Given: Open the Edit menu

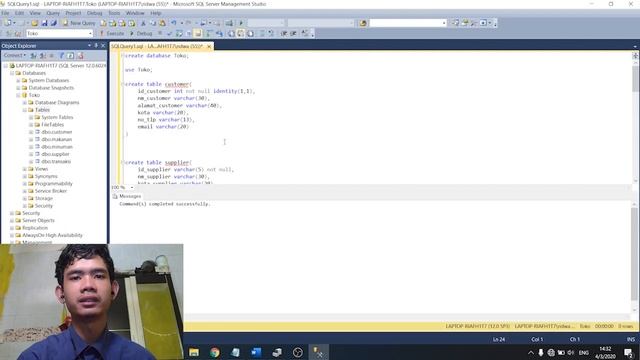Looking at the screenshot, I should pyautogui.click(x=19, y=13).
